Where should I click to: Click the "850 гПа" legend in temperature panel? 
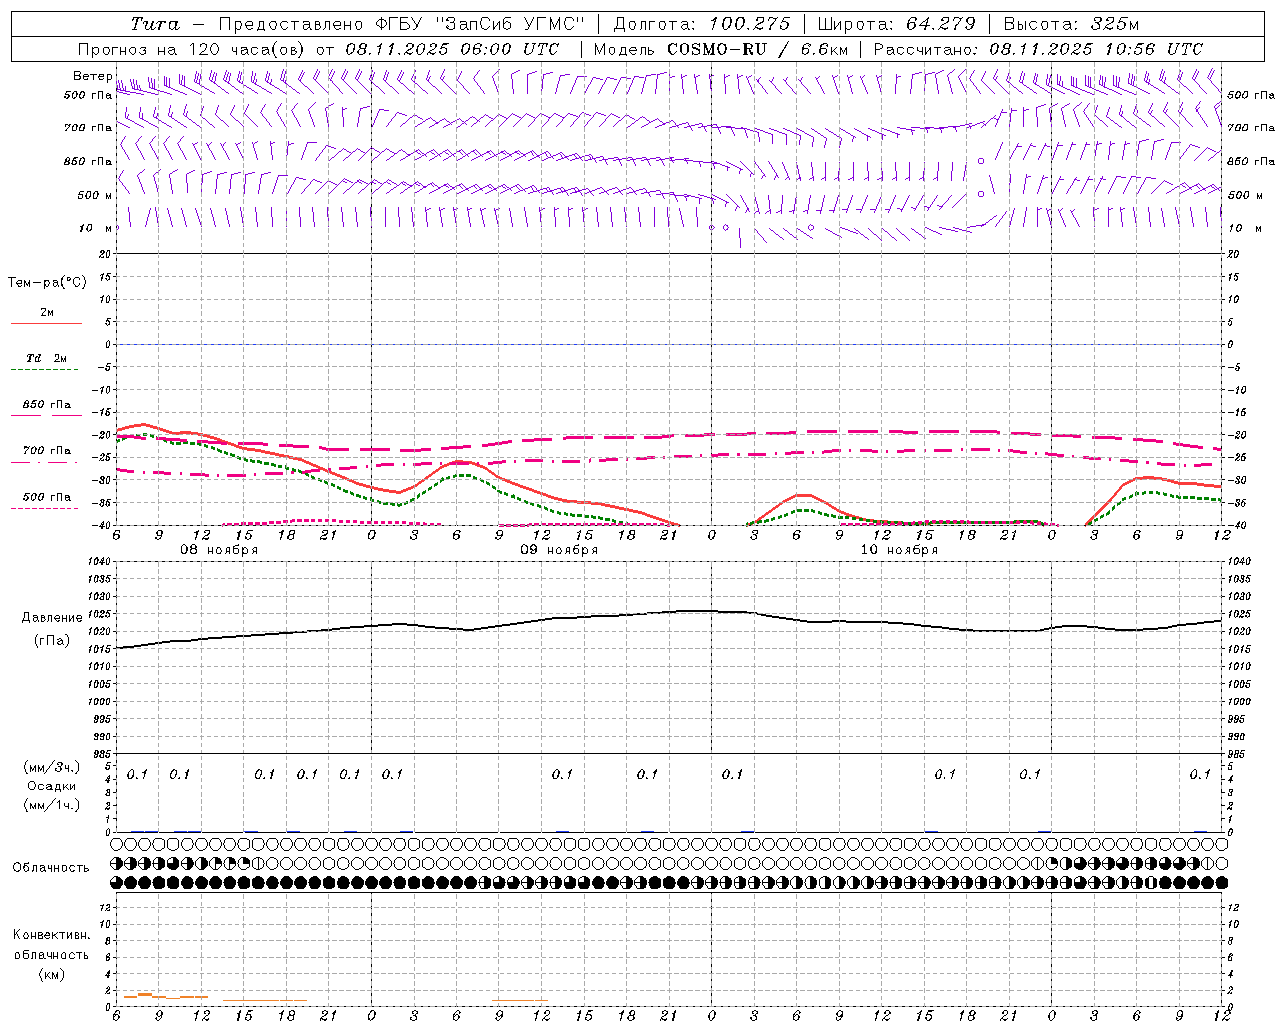46,405
